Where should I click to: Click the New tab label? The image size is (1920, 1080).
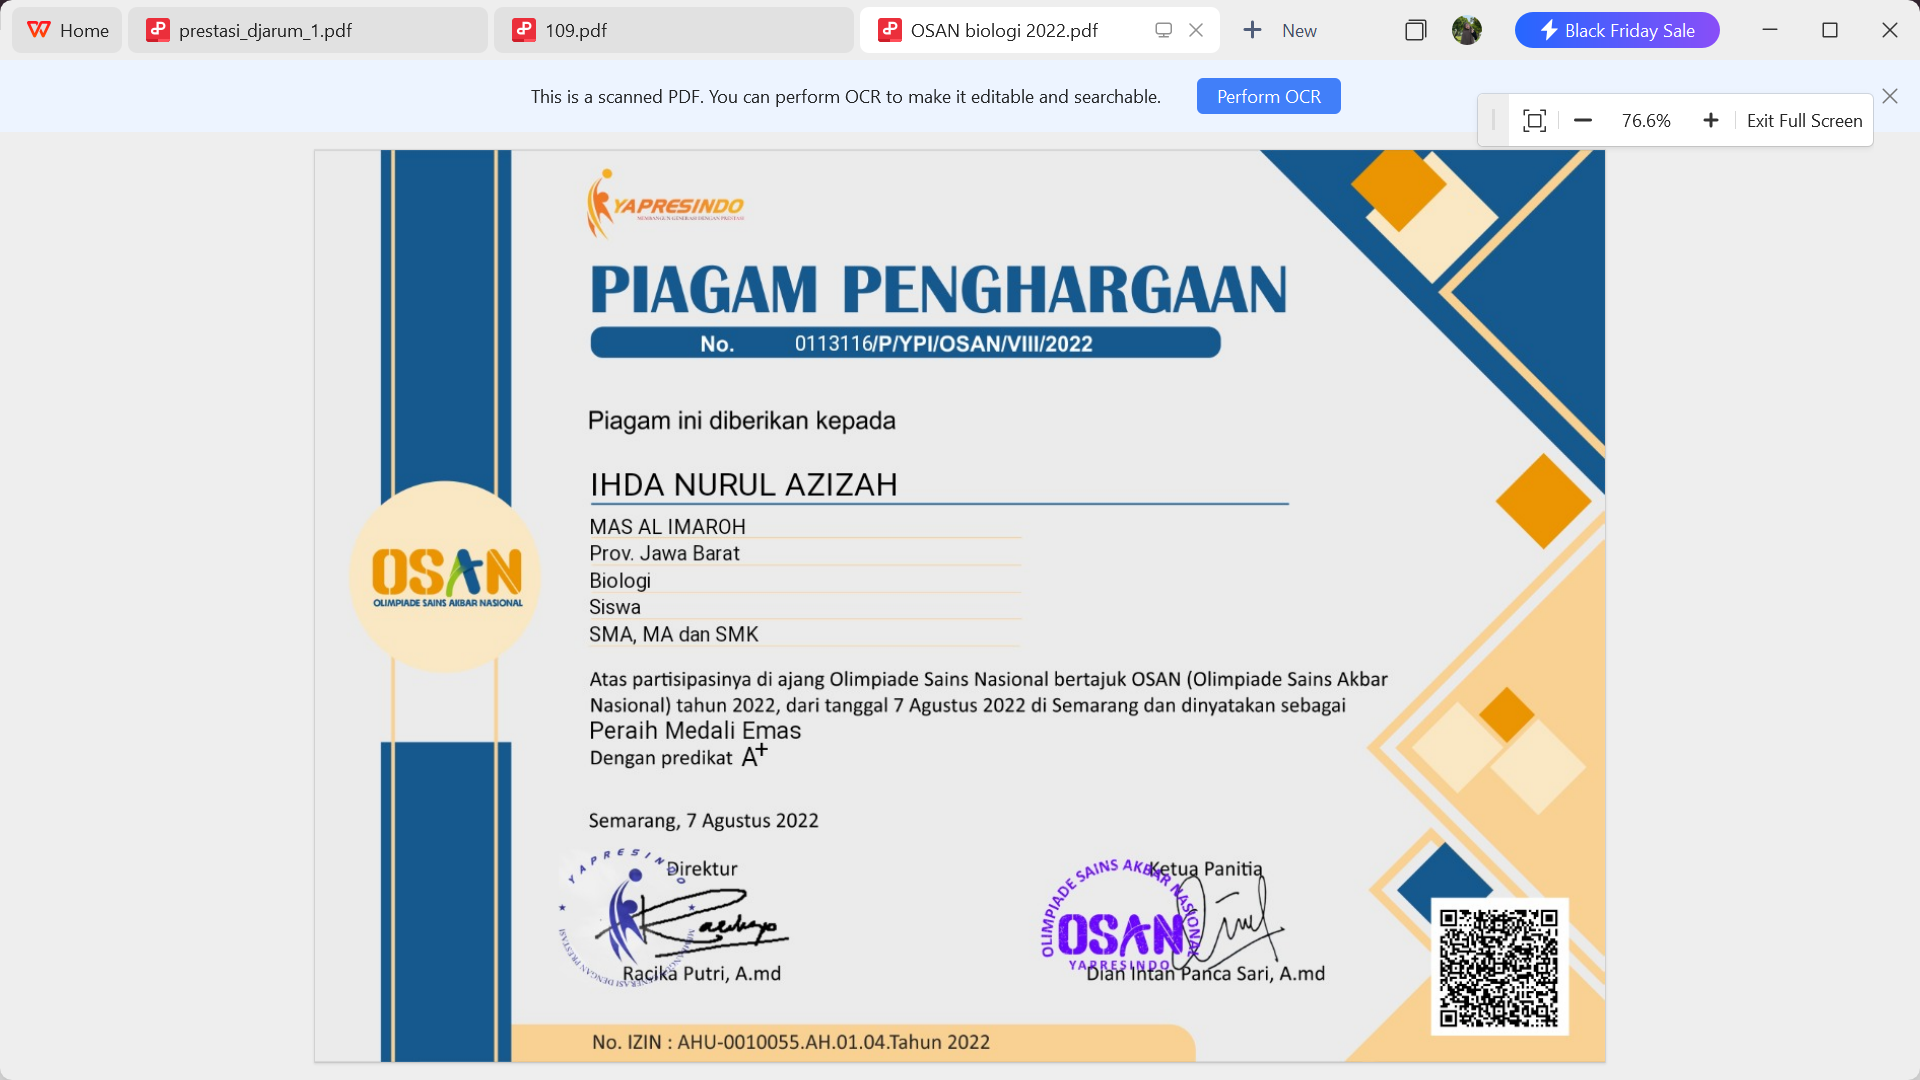[x=1299, y=30]
